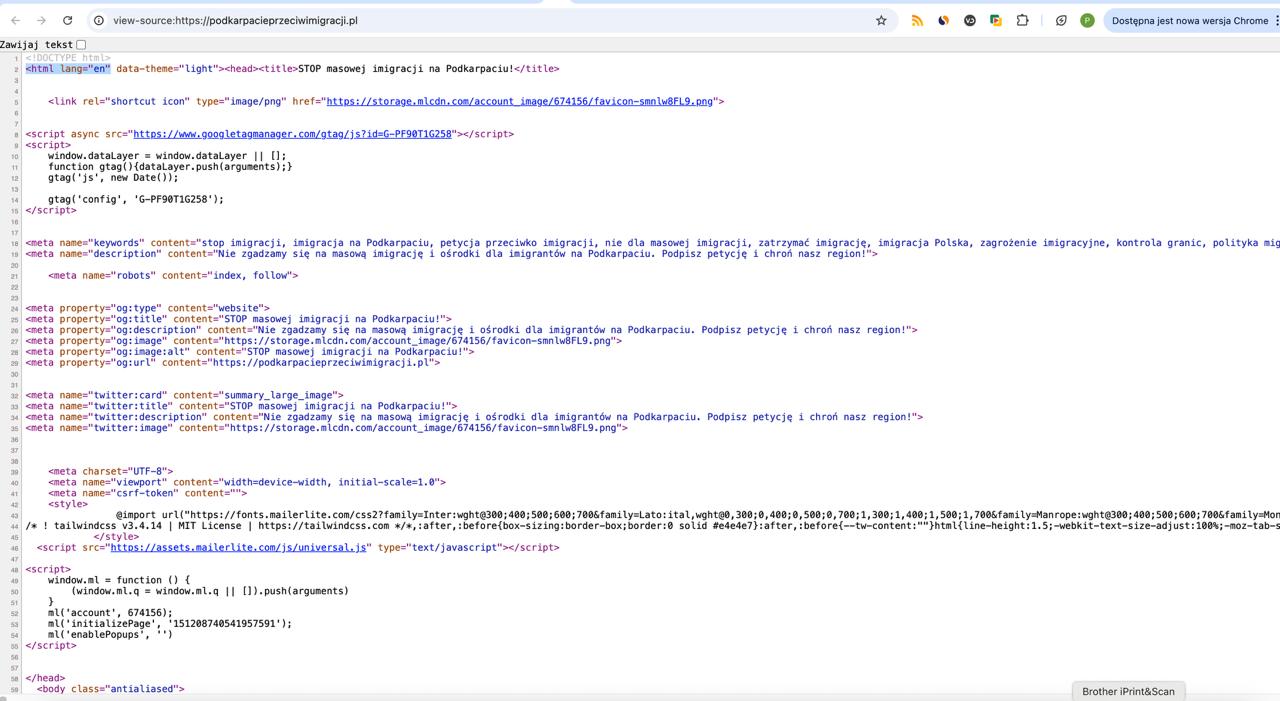Click the ml('enablePopups', '') line
This screenshot has width=1280, height=701.
(110, 634)
